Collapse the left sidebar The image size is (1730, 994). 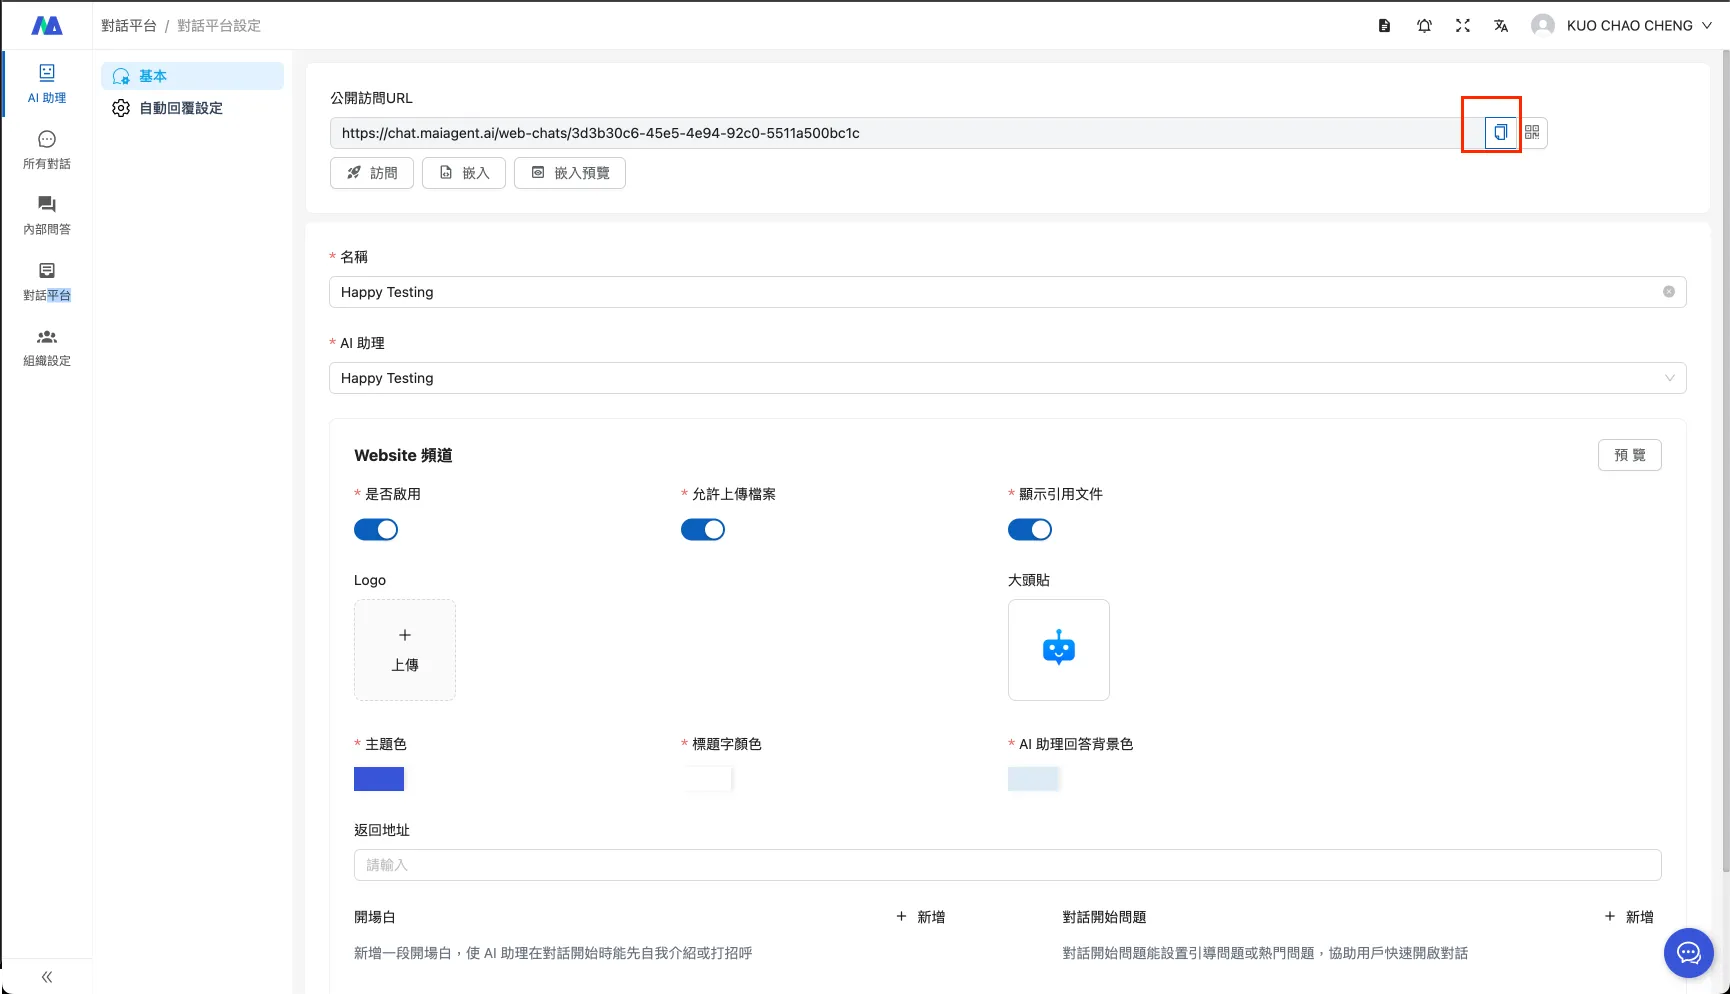(47, 977)
